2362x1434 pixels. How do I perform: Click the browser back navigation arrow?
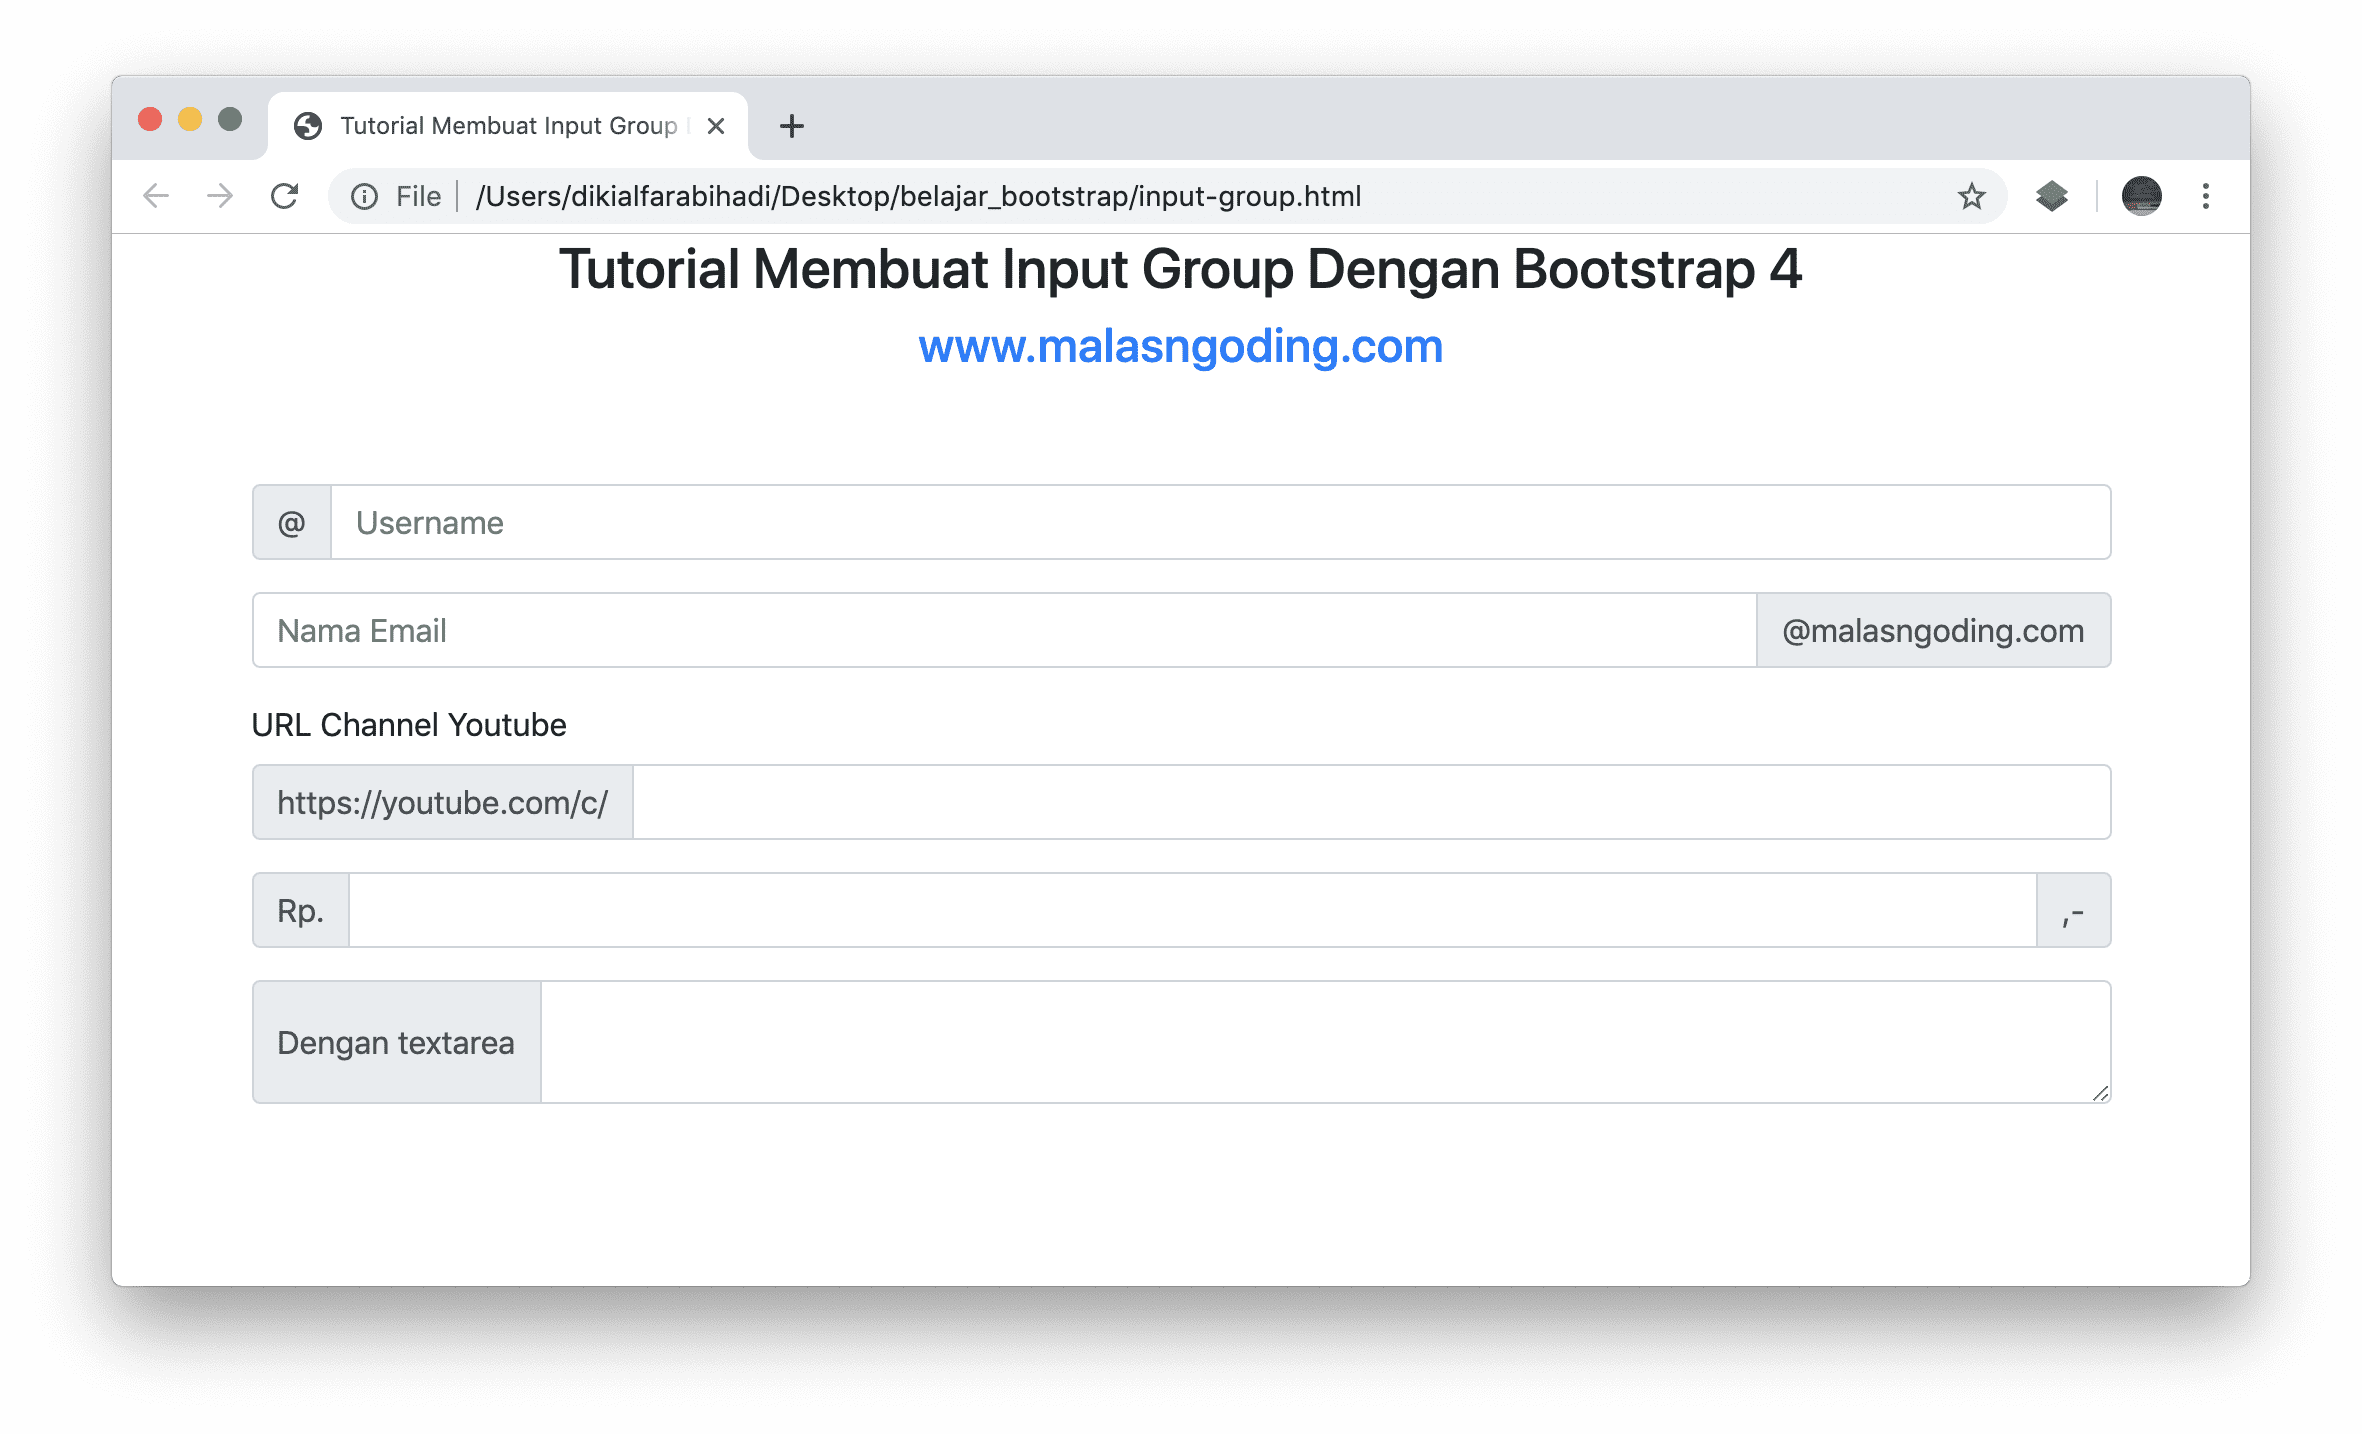[155, 196]
